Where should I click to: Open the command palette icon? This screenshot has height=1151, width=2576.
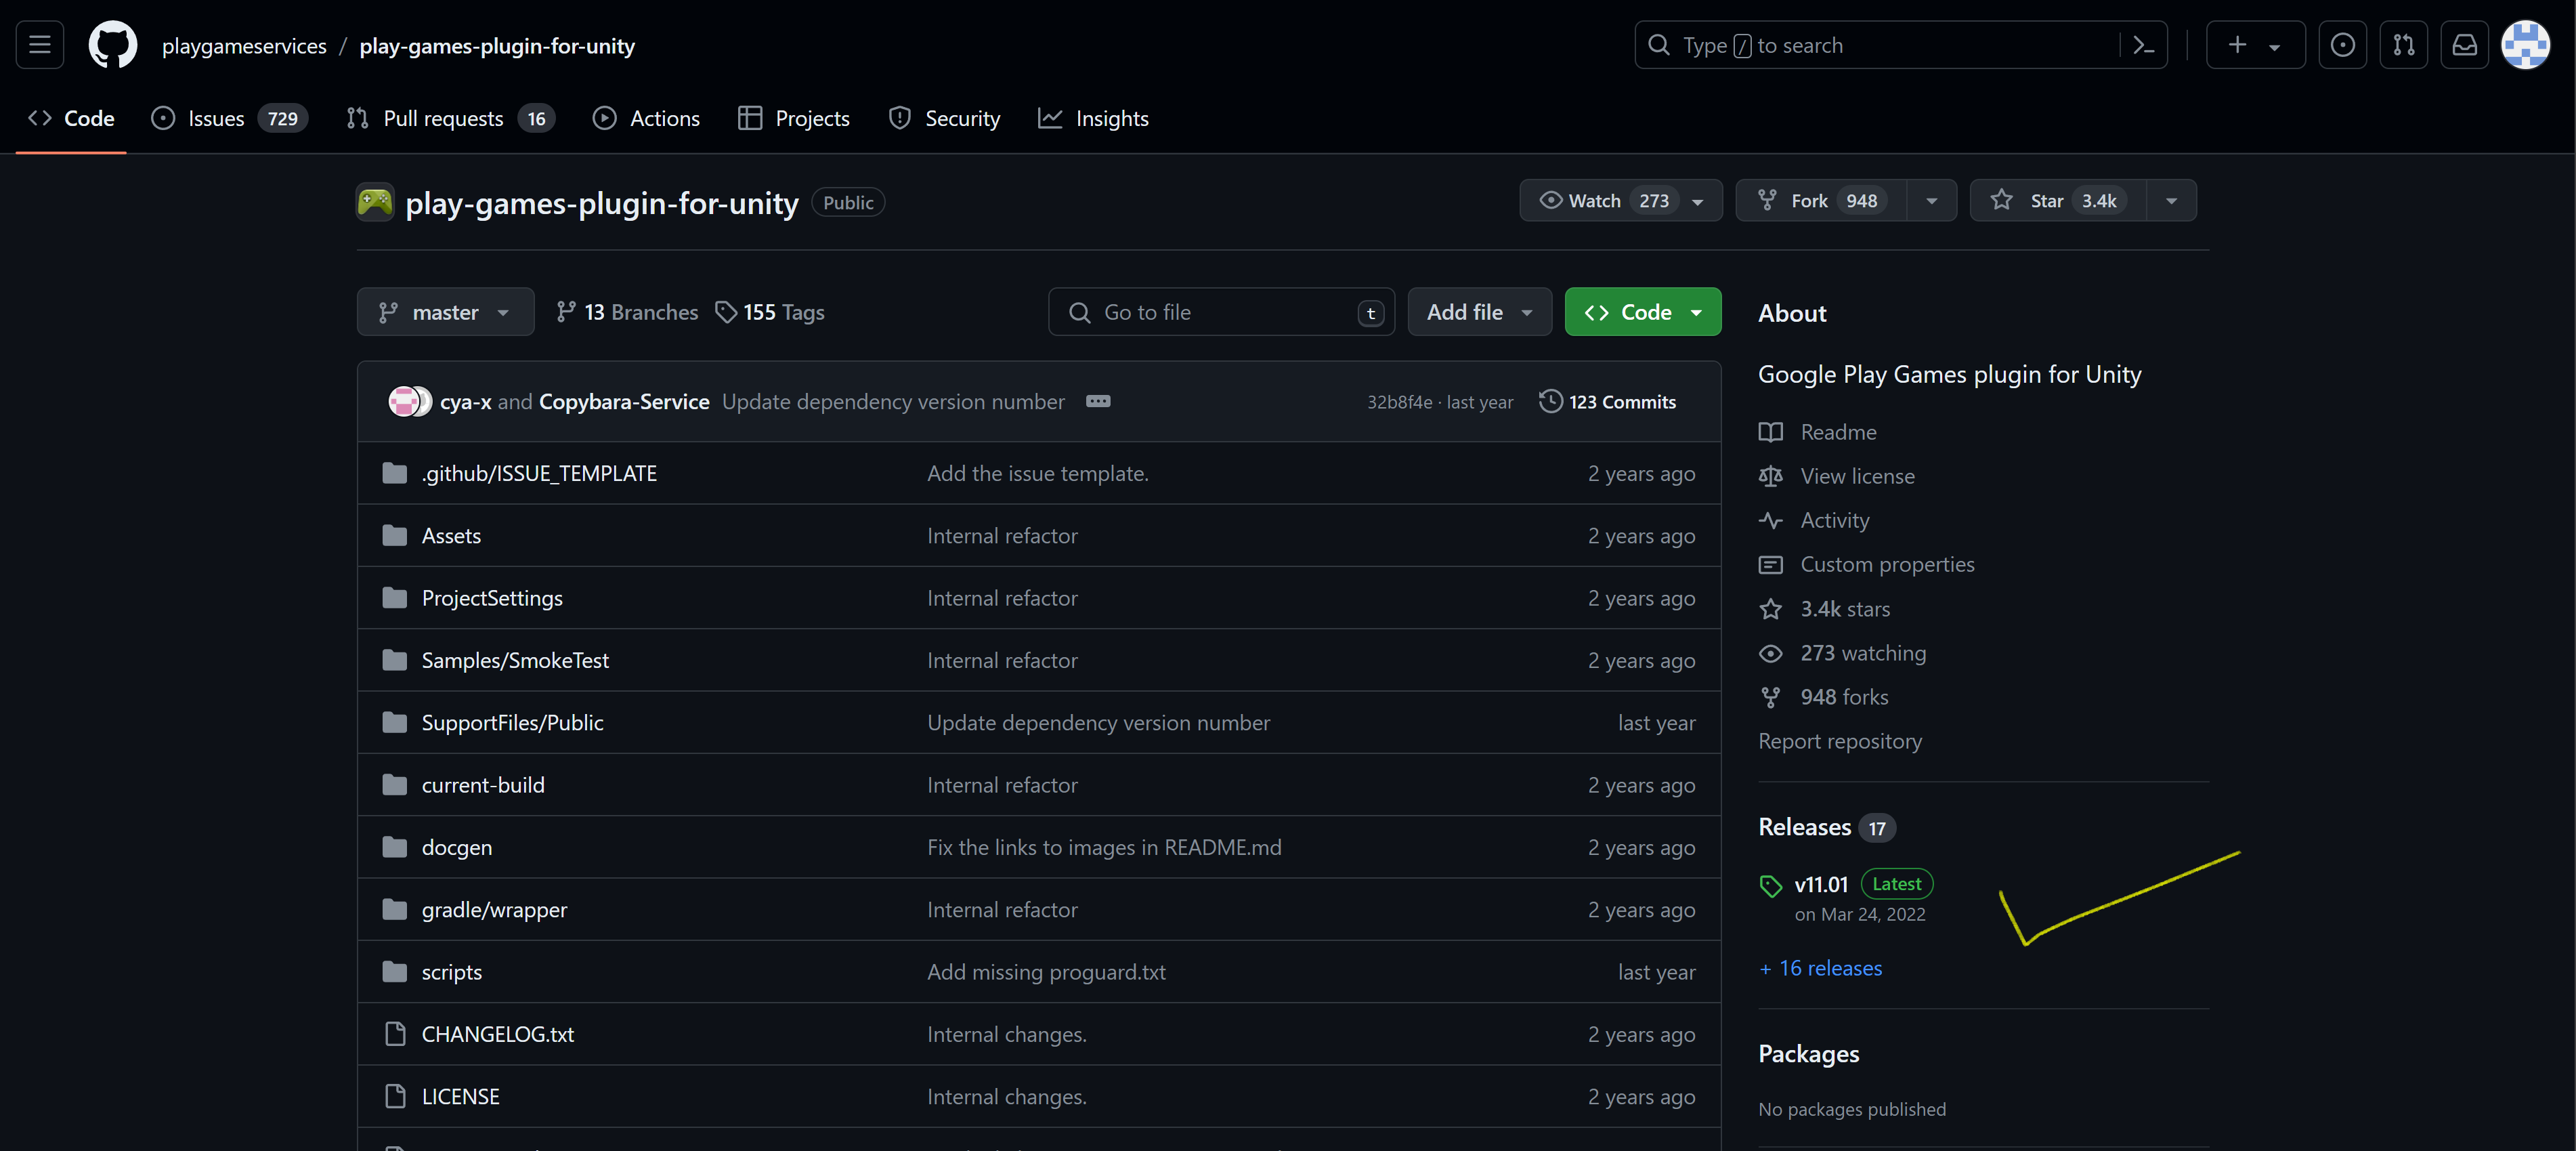pyautogui.click(x=2142, y=45)
